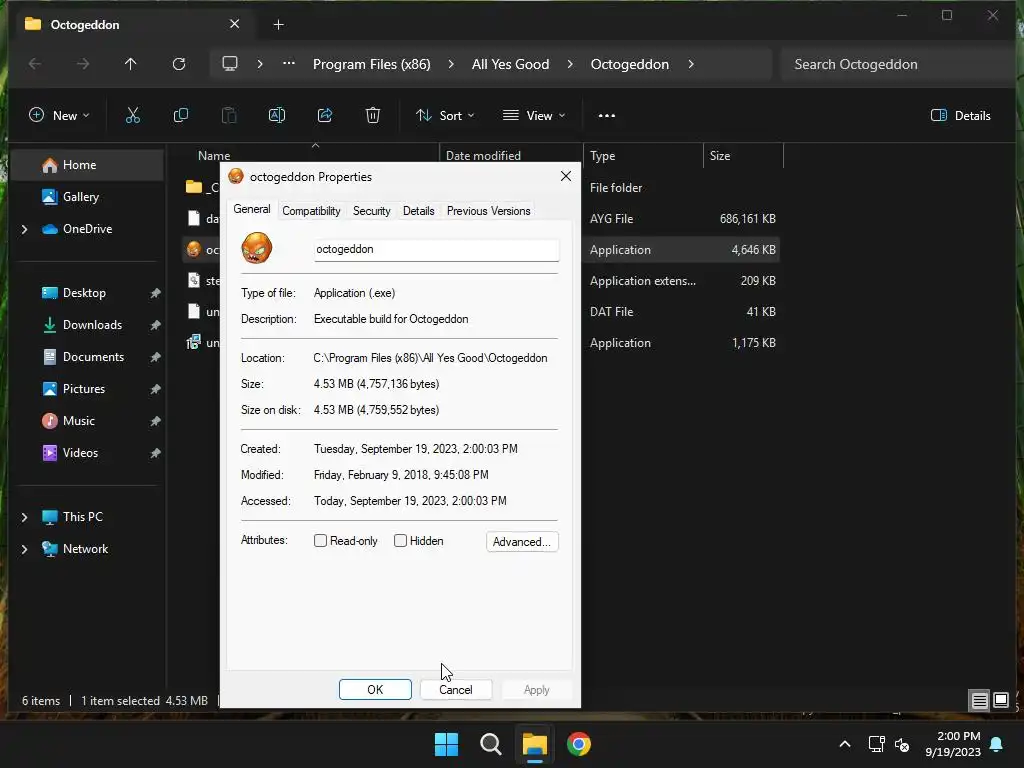
Task: Open taskbar Search
Action: tap(490, 744)
